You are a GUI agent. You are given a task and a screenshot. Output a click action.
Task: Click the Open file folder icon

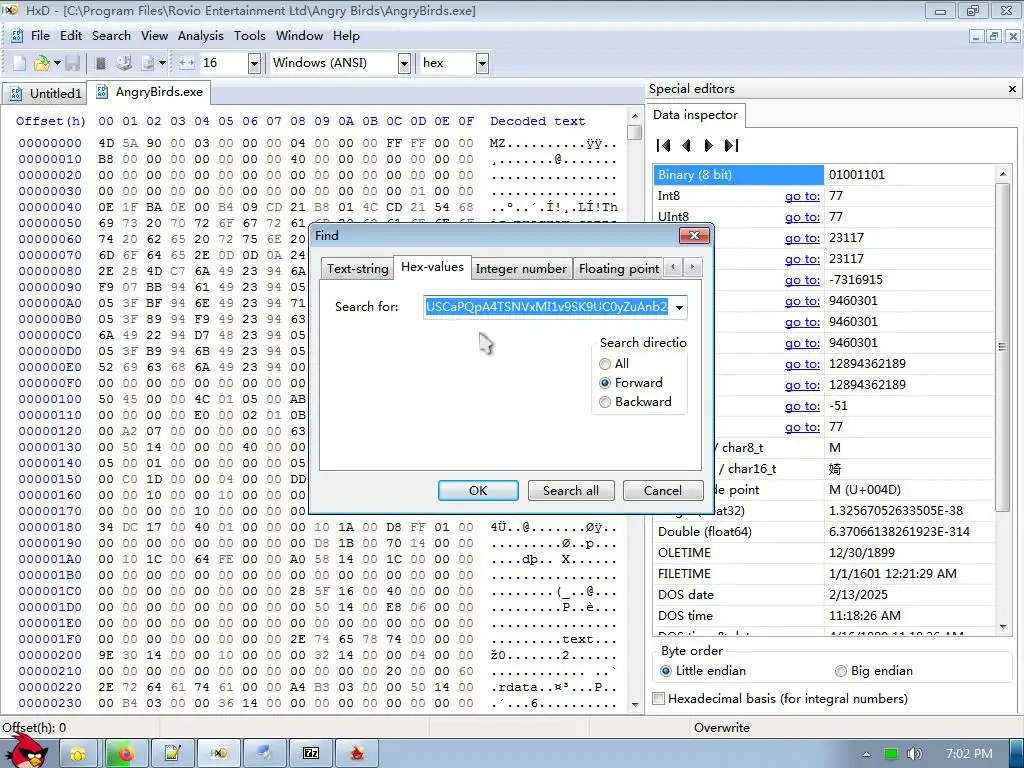(x=42, y=63)
